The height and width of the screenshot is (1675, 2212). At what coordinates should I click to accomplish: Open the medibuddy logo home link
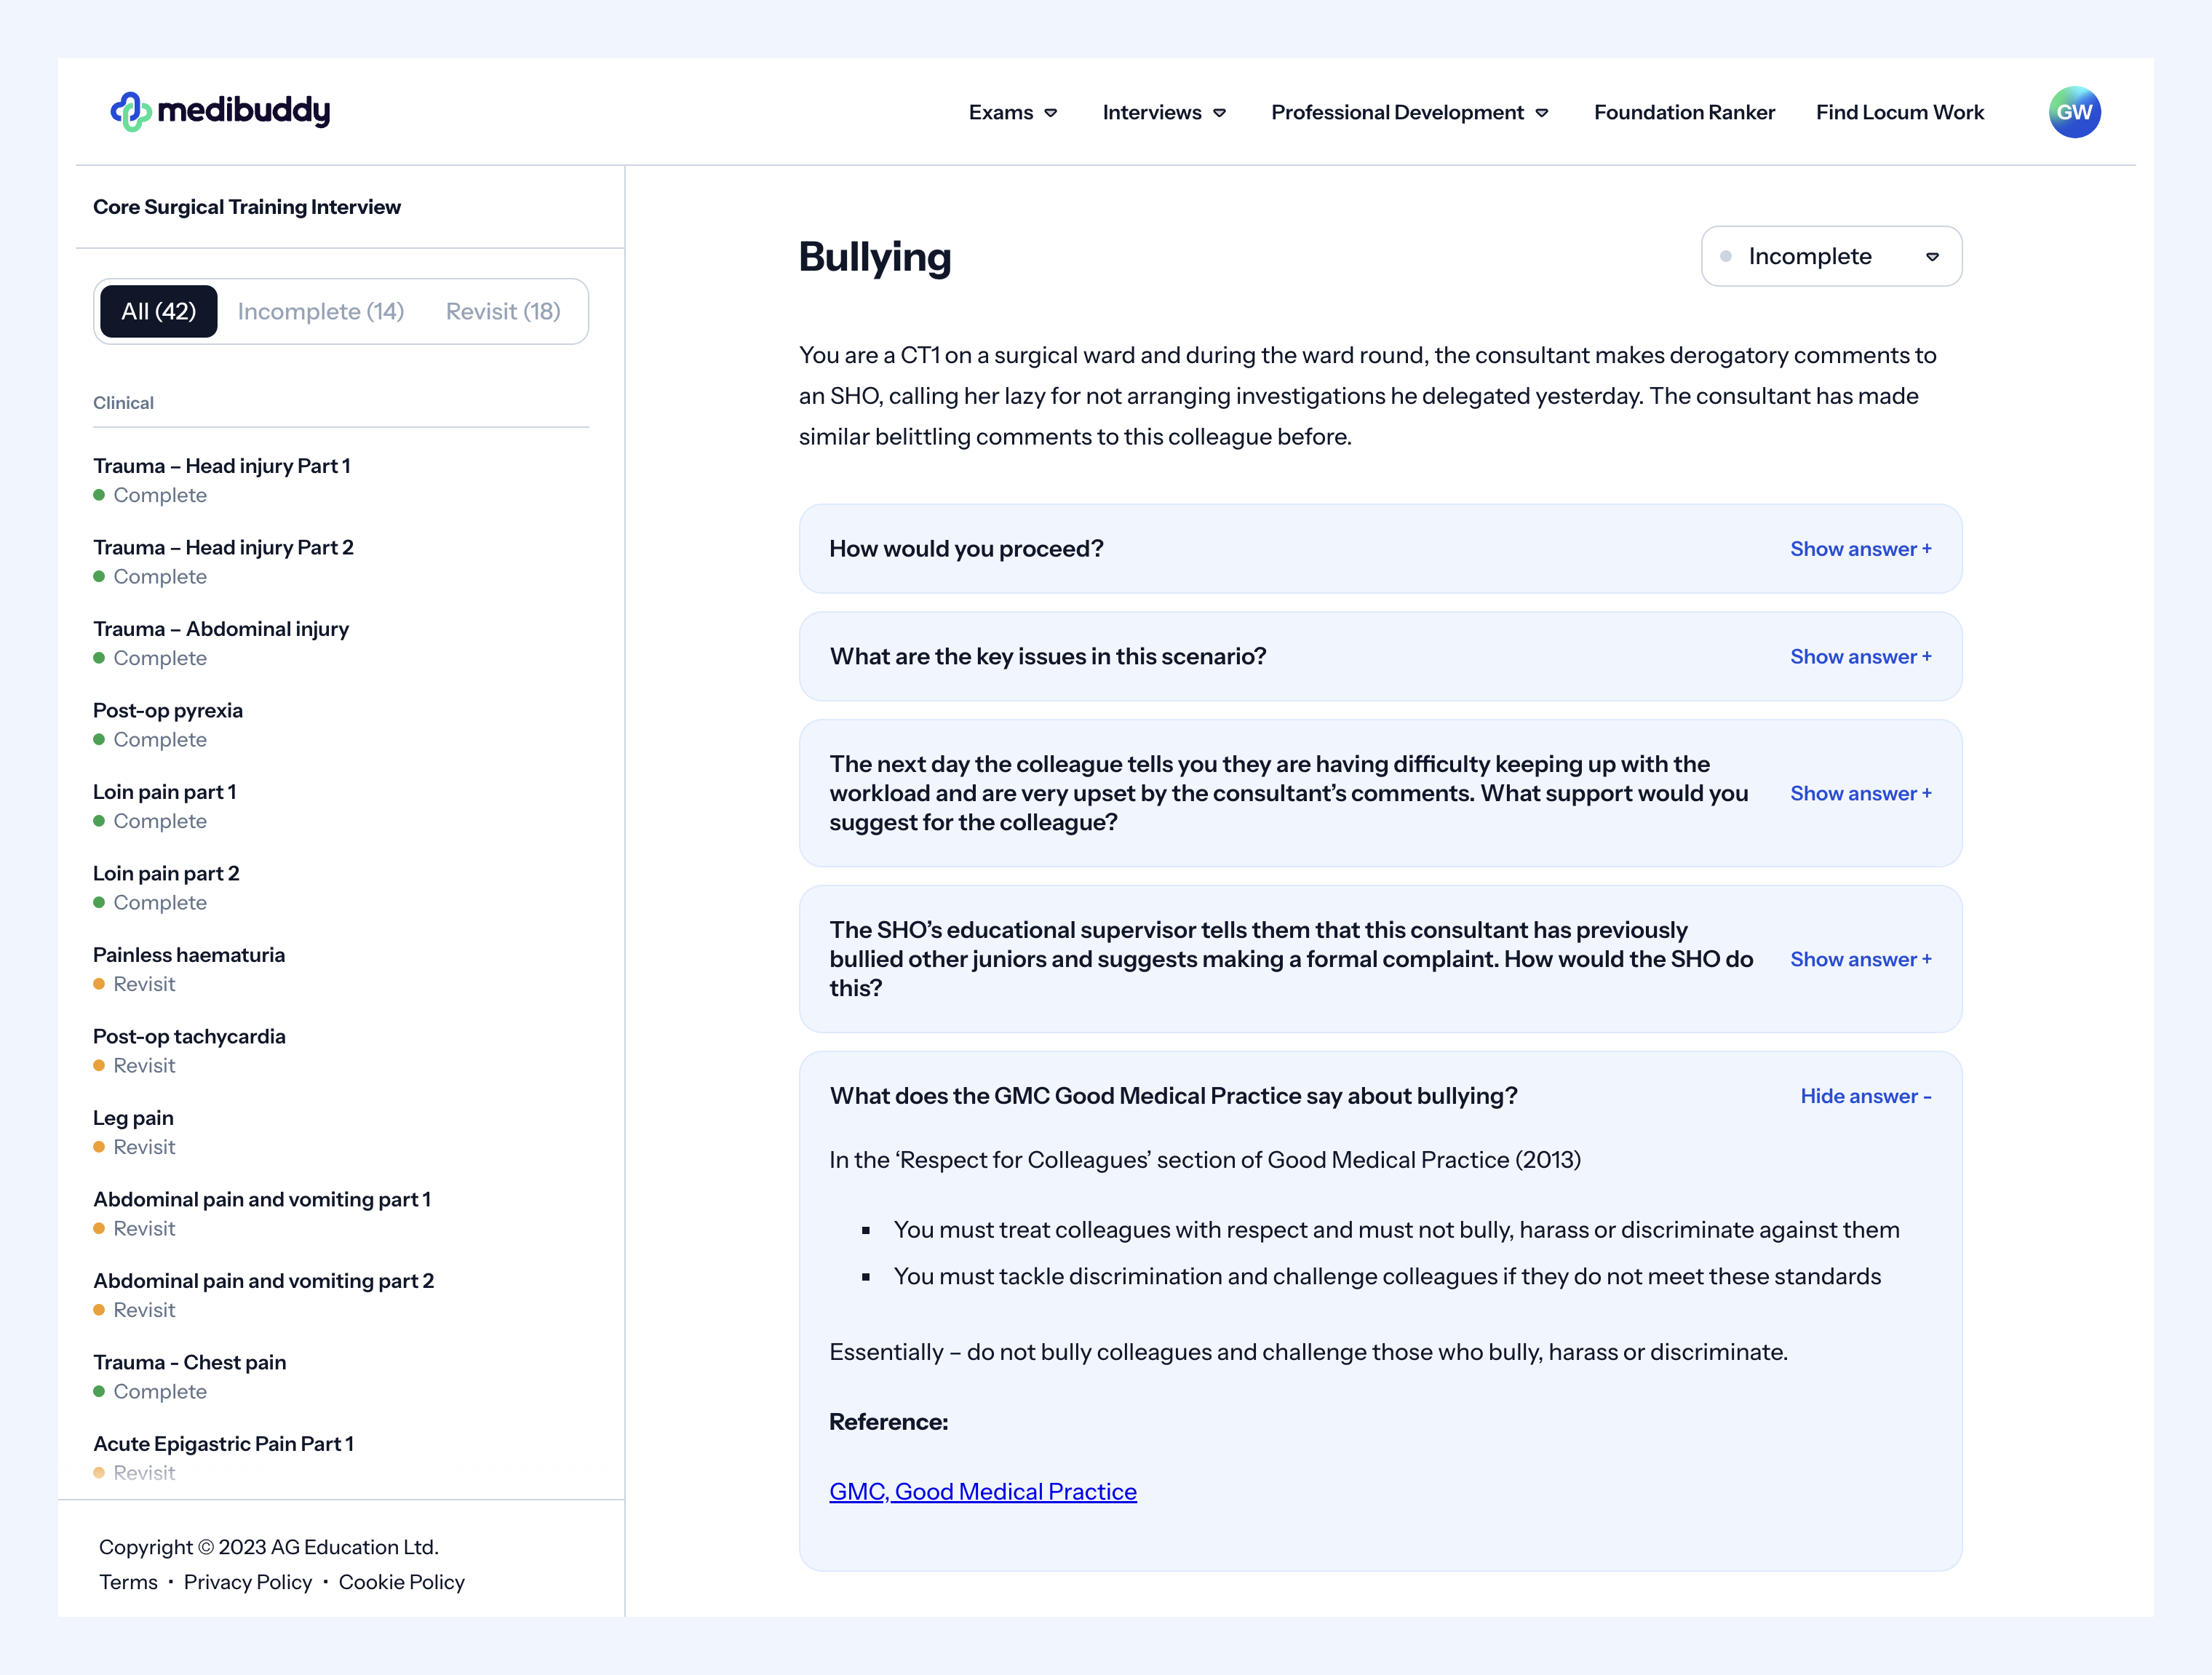(220, 111)
